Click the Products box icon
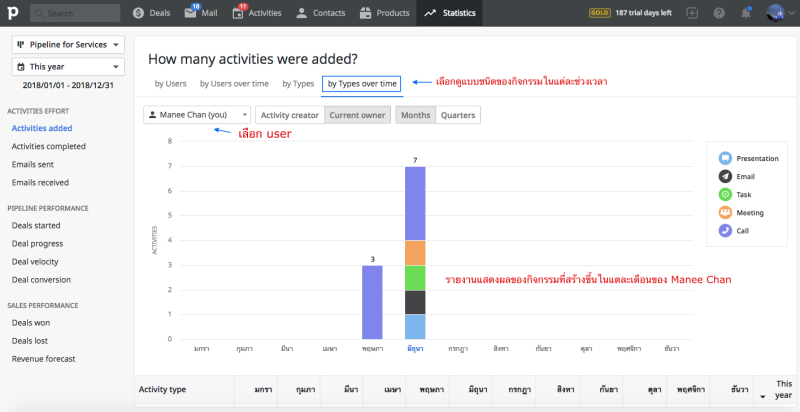Image resolution: width=800 pixels, height=412 pixels. tap(365, 13)
